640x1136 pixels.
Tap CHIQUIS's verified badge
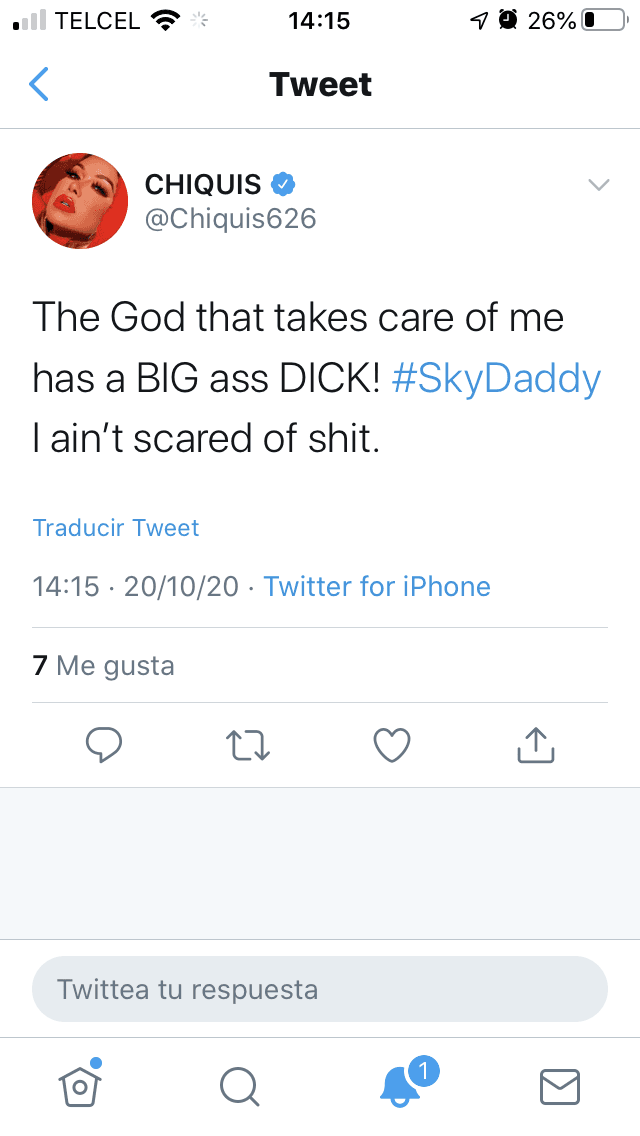[x=283, y=184]
